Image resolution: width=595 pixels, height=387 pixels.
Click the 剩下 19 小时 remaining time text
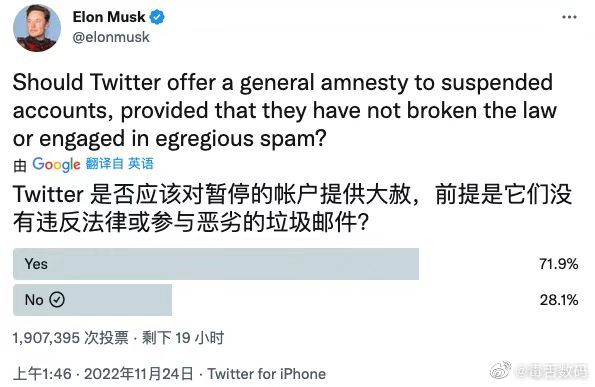[x=183, y=338]
